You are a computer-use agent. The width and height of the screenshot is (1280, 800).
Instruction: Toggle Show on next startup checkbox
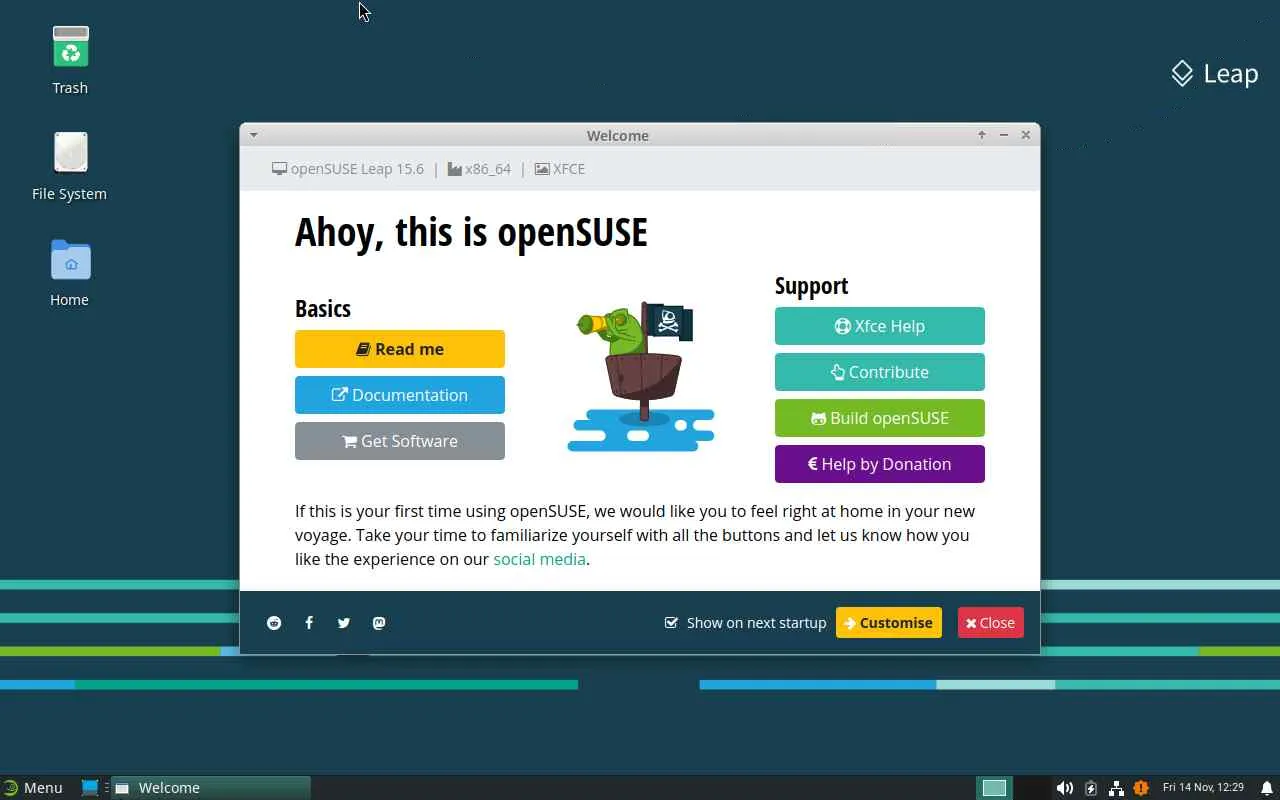(671, 623)
